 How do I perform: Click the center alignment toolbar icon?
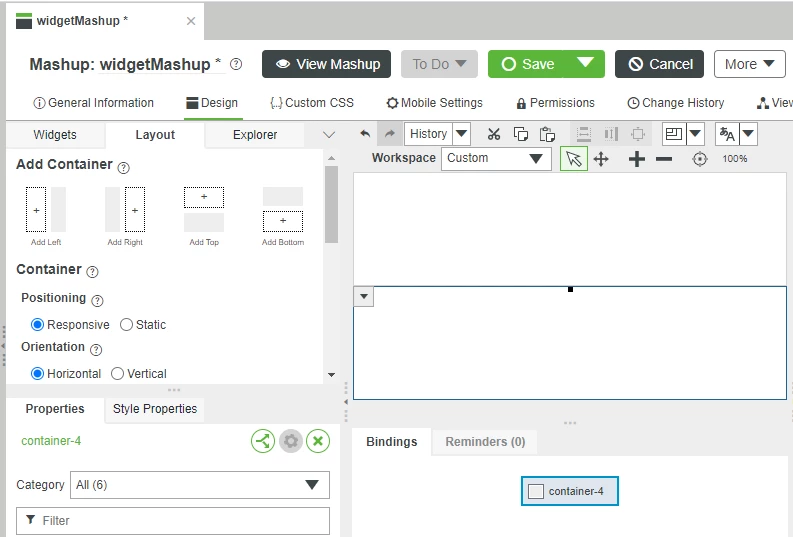tap(638, 134)
